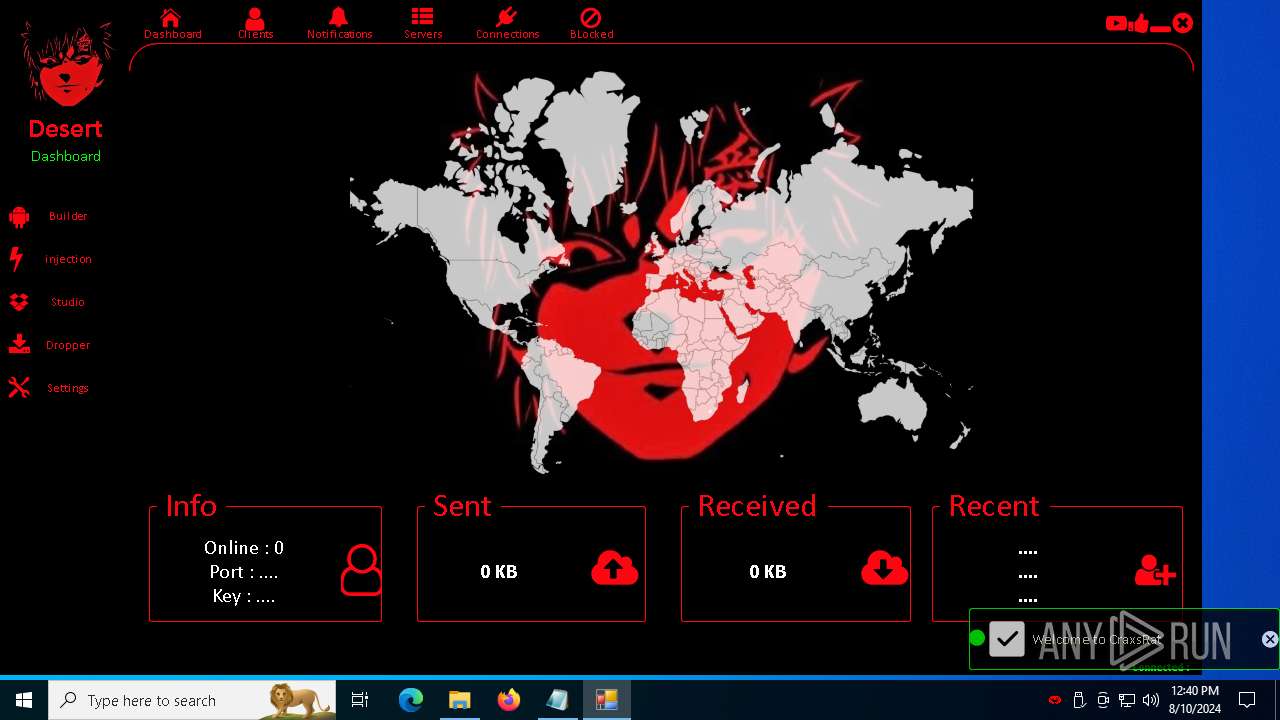Click the camera Meet Now tray icon
Screen dimensions: 1280x720
point(1103,700)
